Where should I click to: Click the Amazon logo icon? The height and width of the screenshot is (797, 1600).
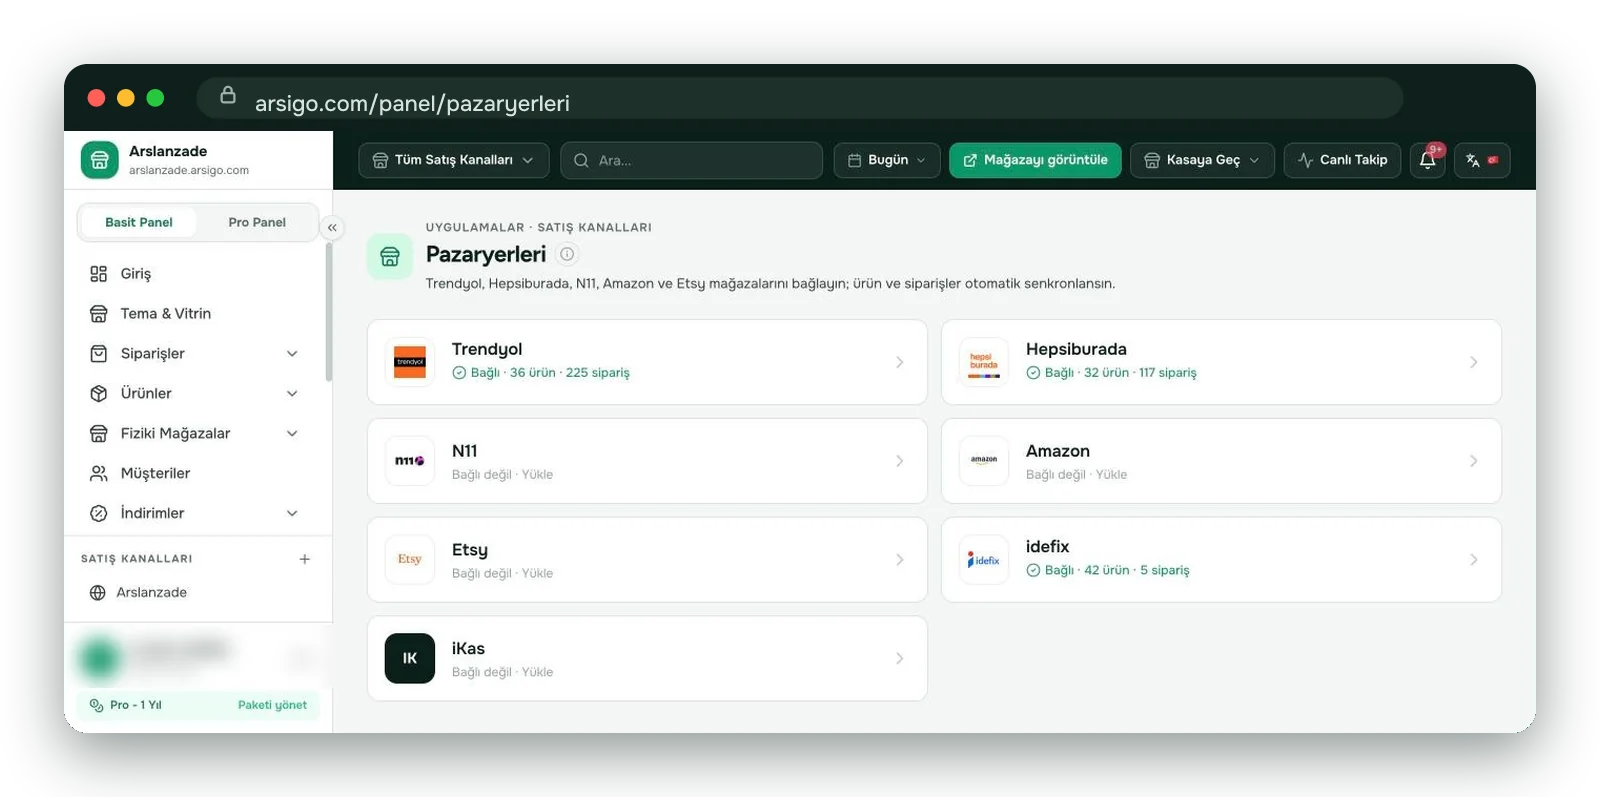click(984, 461)
